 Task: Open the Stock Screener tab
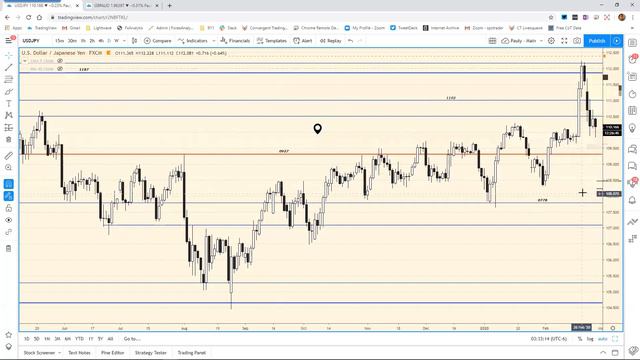tap(39, 353)
